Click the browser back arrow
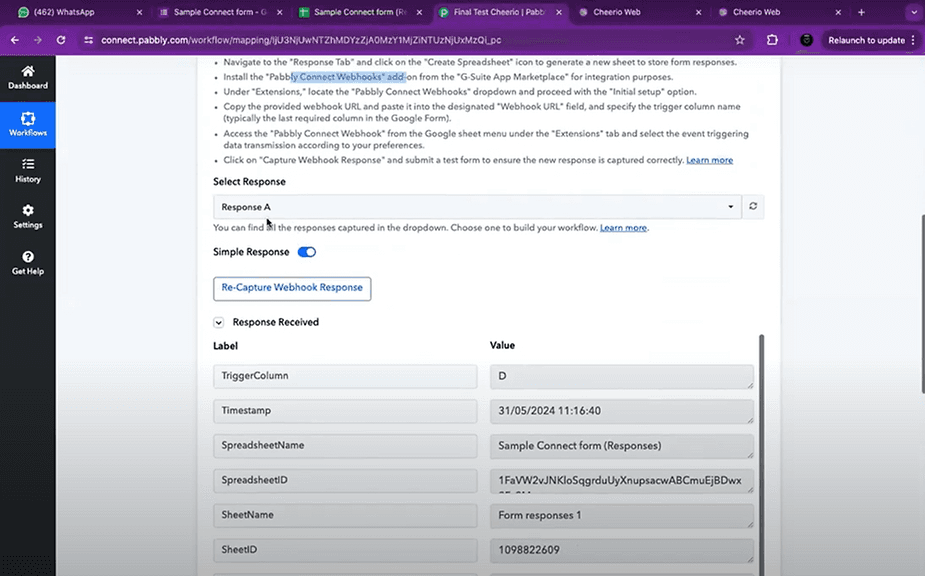Image resolution: width=925 pixels, height=576 pixels. tap(15, 40)
